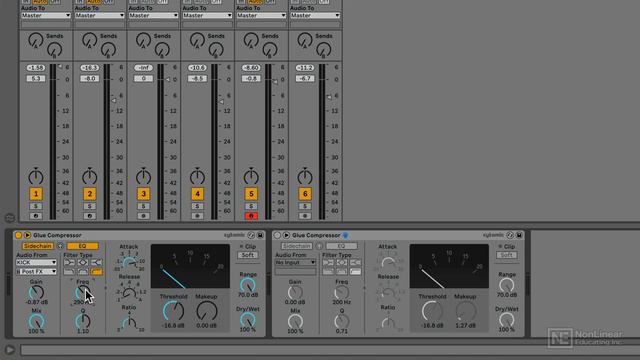Click the triangle toggle in second Glue Compressor title bar
Screen dimensions: 640x360
click(286, 235)
